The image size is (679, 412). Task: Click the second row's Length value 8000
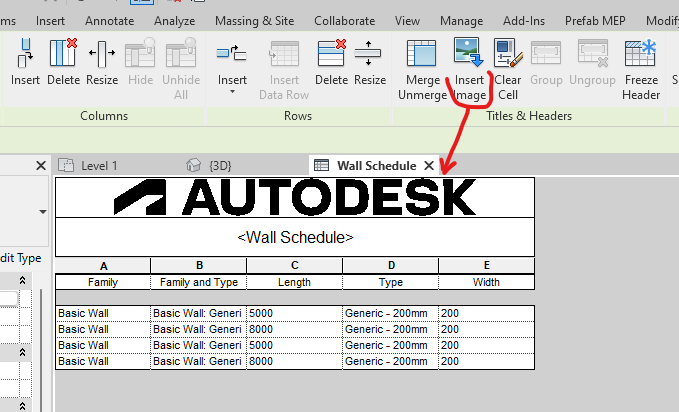(x=294, y=329)
